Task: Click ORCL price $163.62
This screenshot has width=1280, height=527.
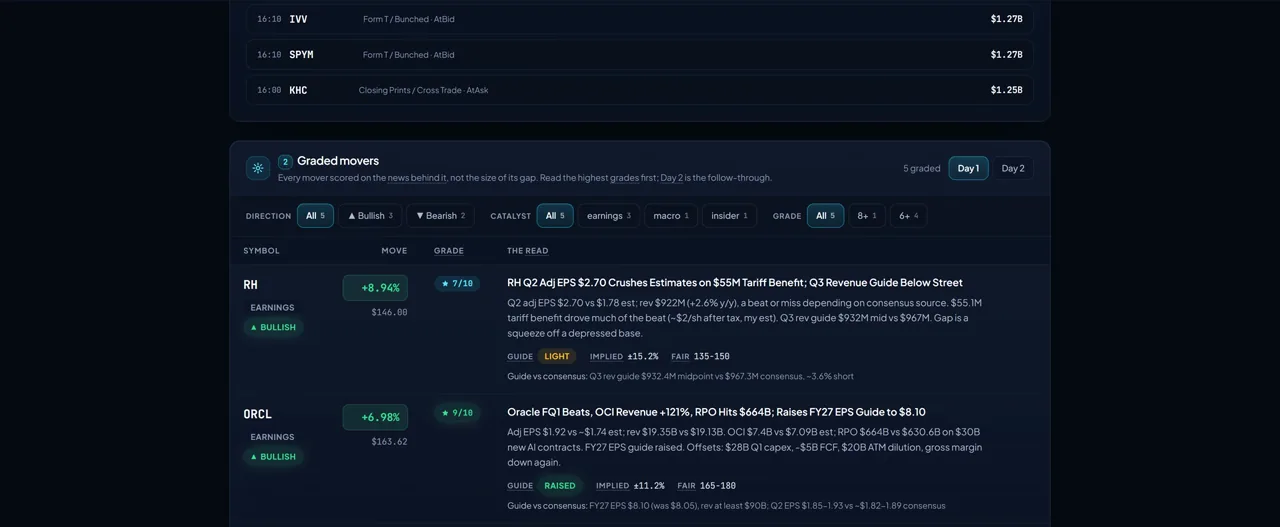Action: [389, 441]
